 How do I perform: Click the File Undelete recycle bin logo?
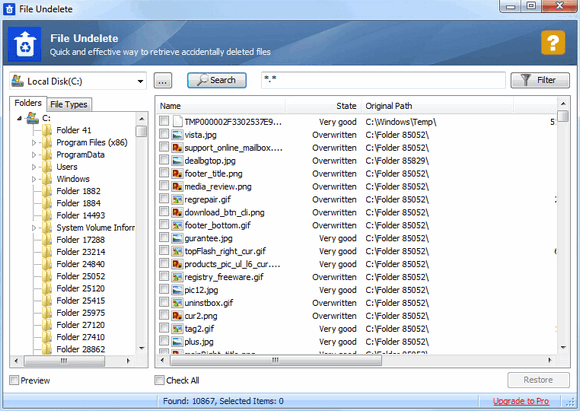[25, 44]
